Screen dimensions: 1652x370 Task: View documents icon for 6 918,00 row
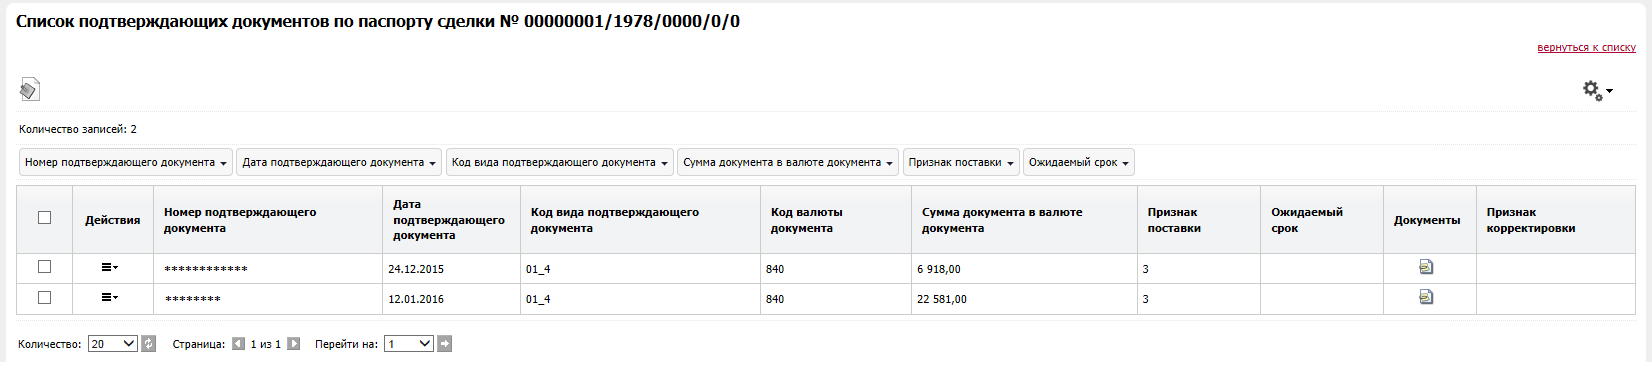click(x=1426, y=267)
